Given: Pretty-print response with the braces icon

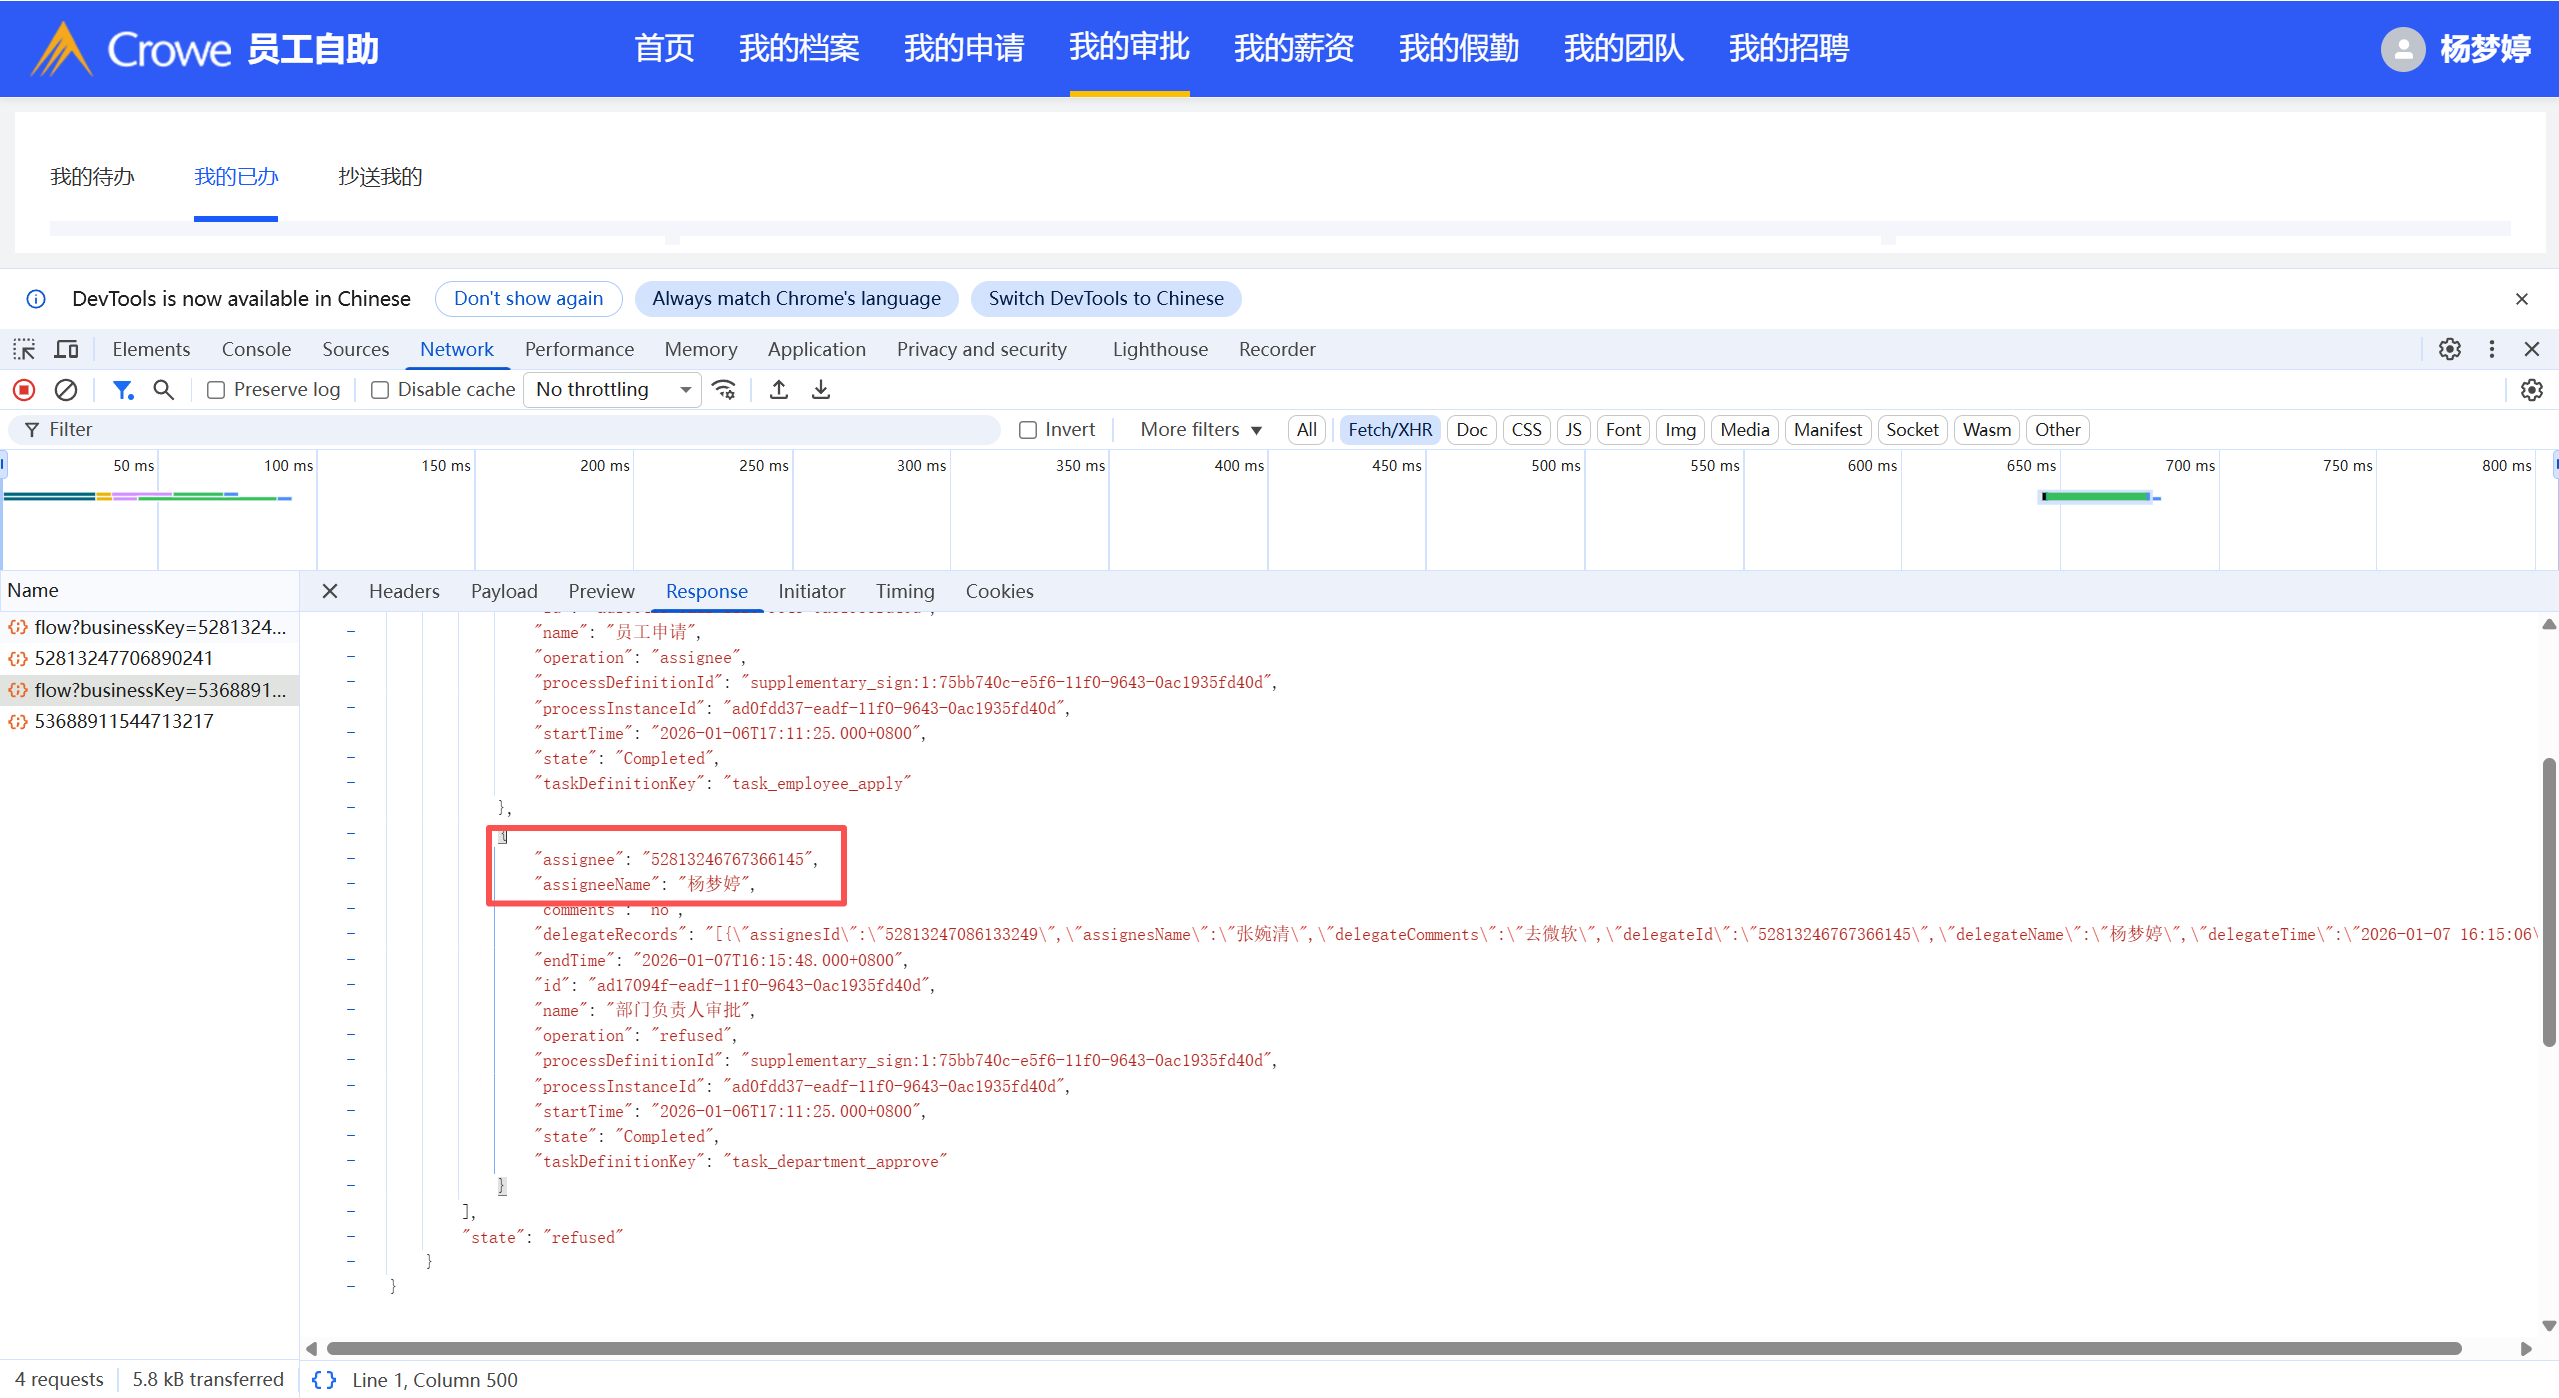Looking at the screenshot, I should pos(324,1380).
